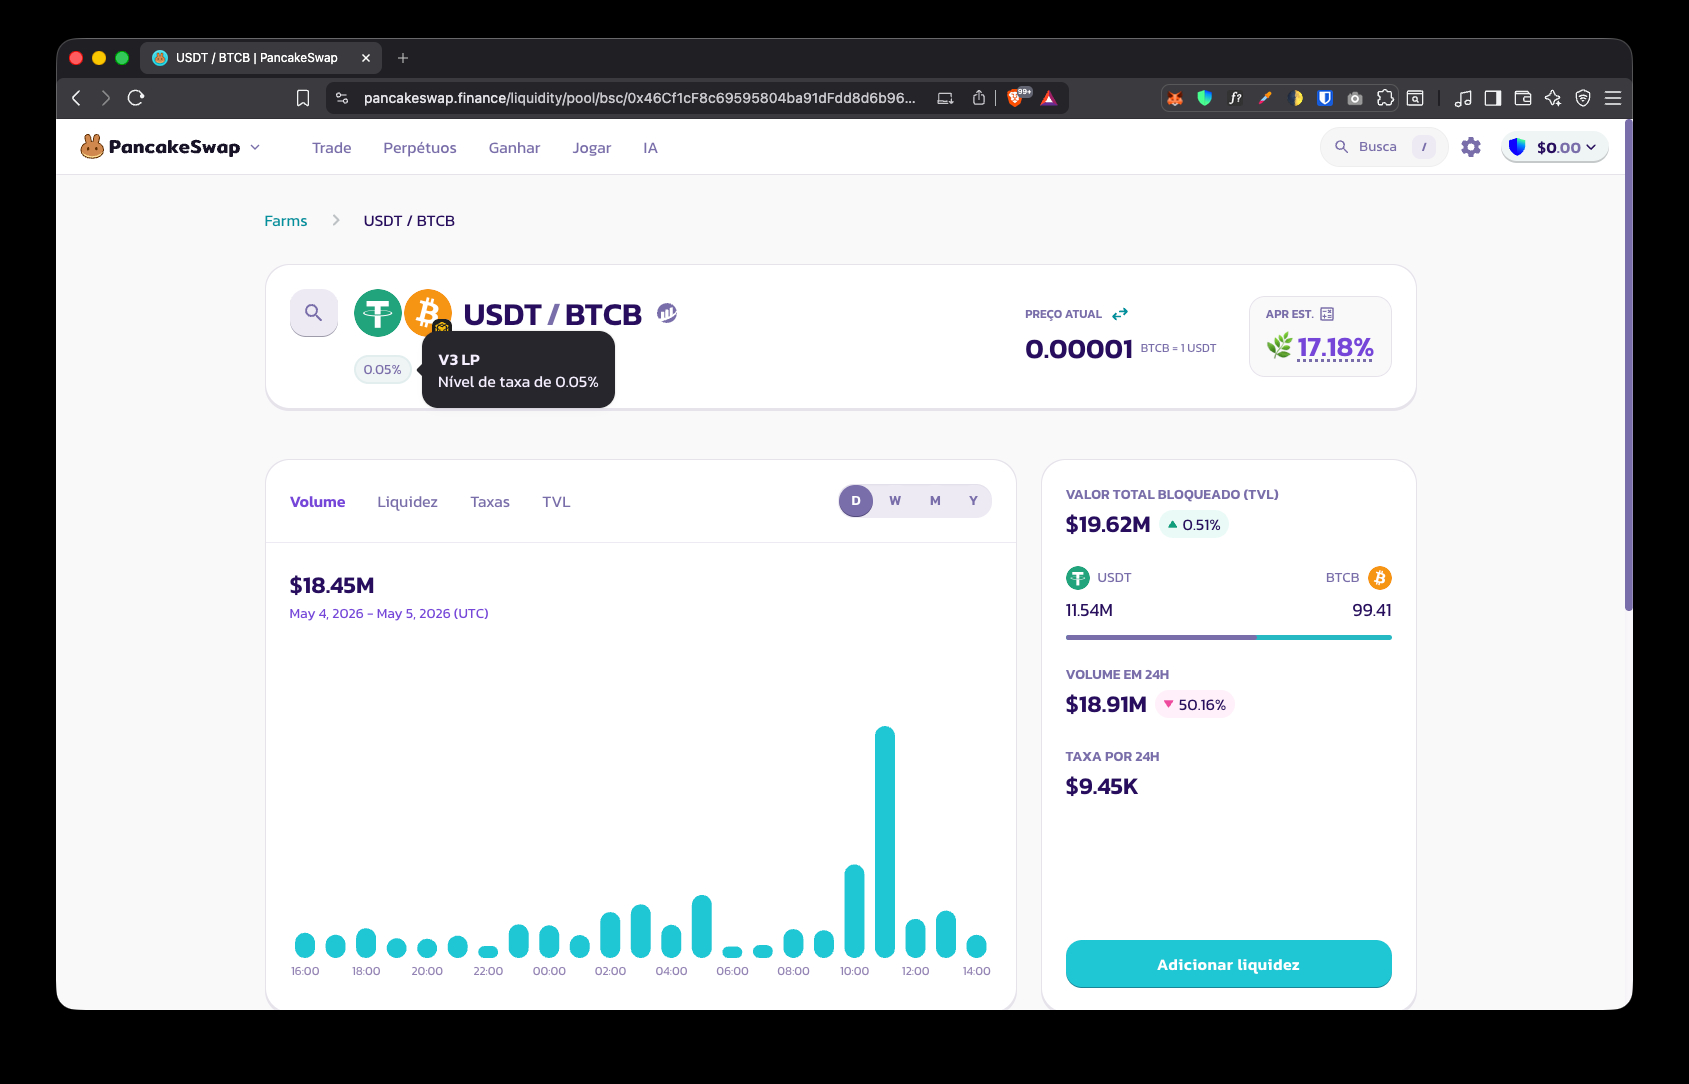The image size is (1689, 1084).
Task: Click the USDT token logo in header
Action: (378, 313)
